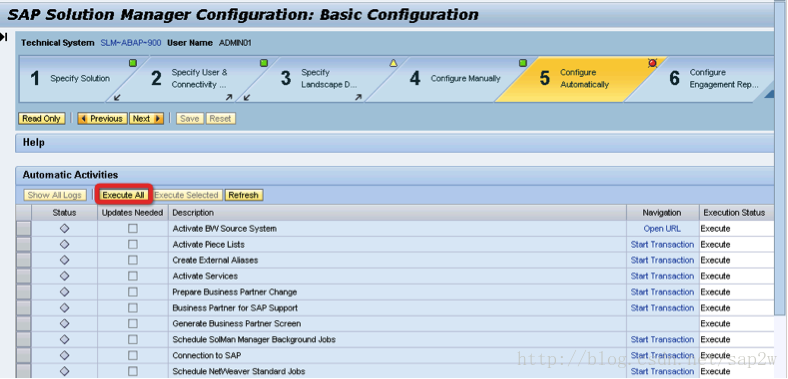This screenshot has height=379, width=788.
Task: Select row header for Generate Business Partner Screen
Action: click(24, 324)
